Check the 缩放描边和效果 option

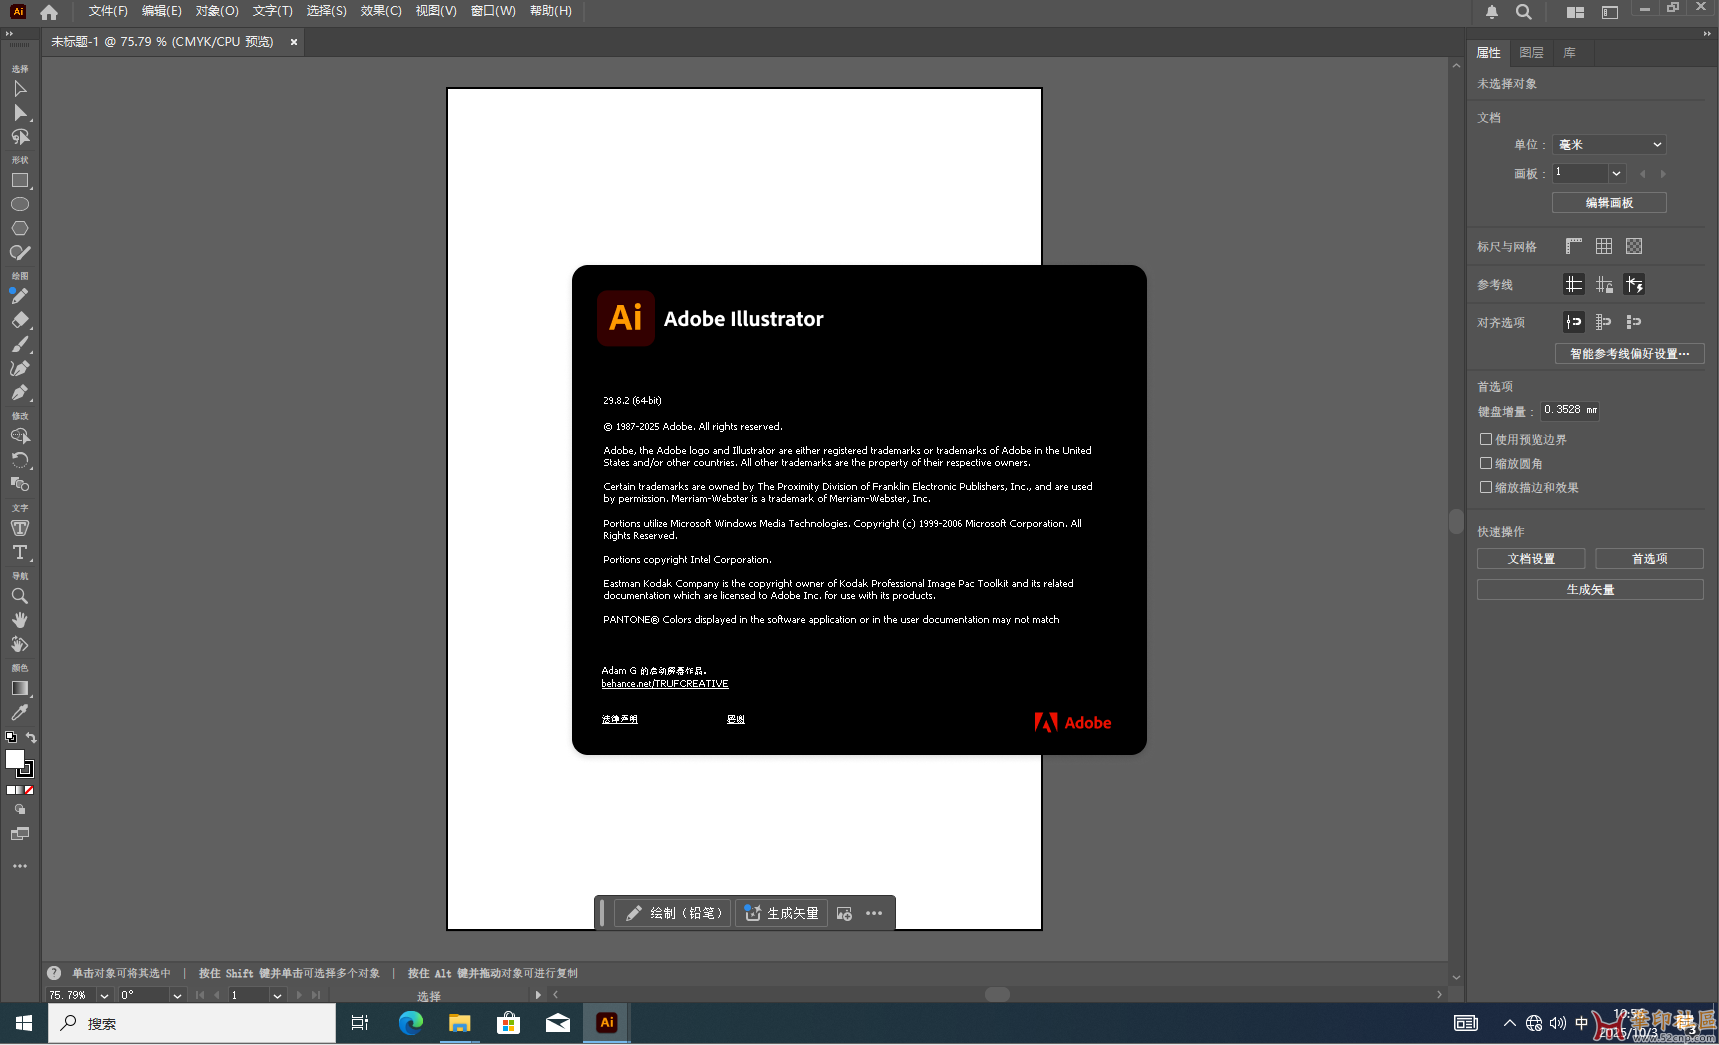1486,487
